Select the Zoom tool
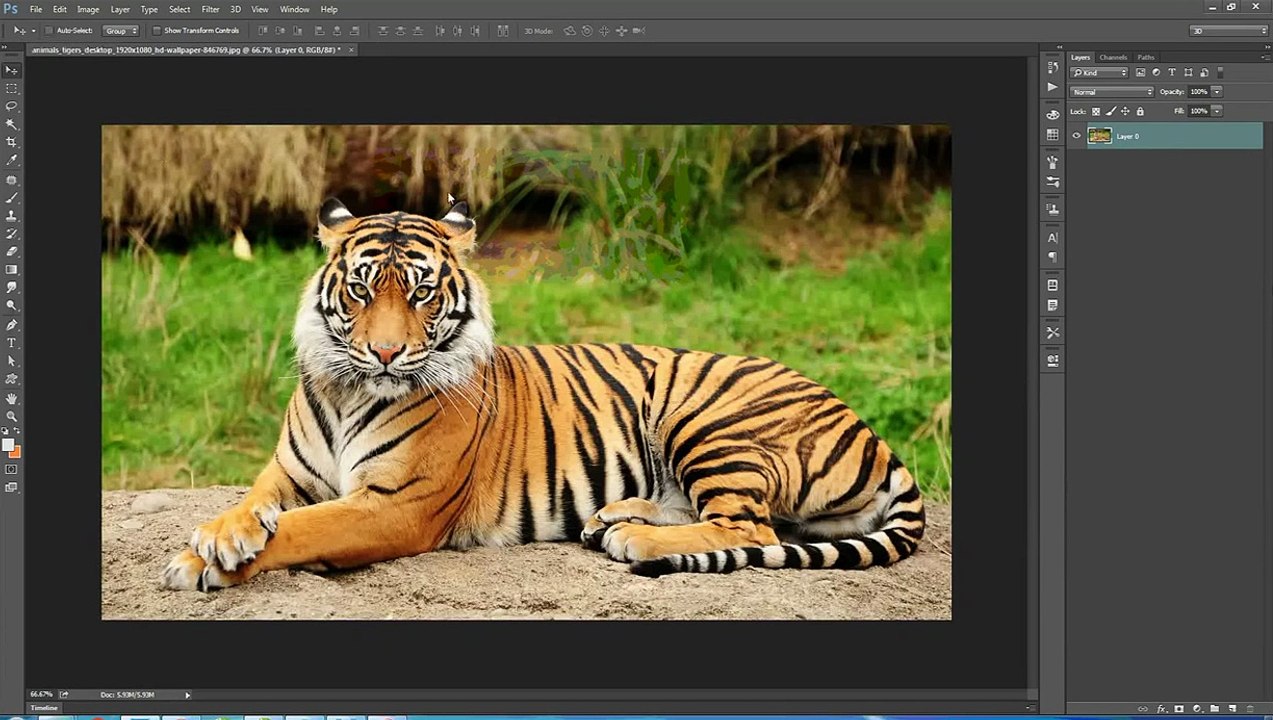1273x720 pixels. tap(11, 416)
